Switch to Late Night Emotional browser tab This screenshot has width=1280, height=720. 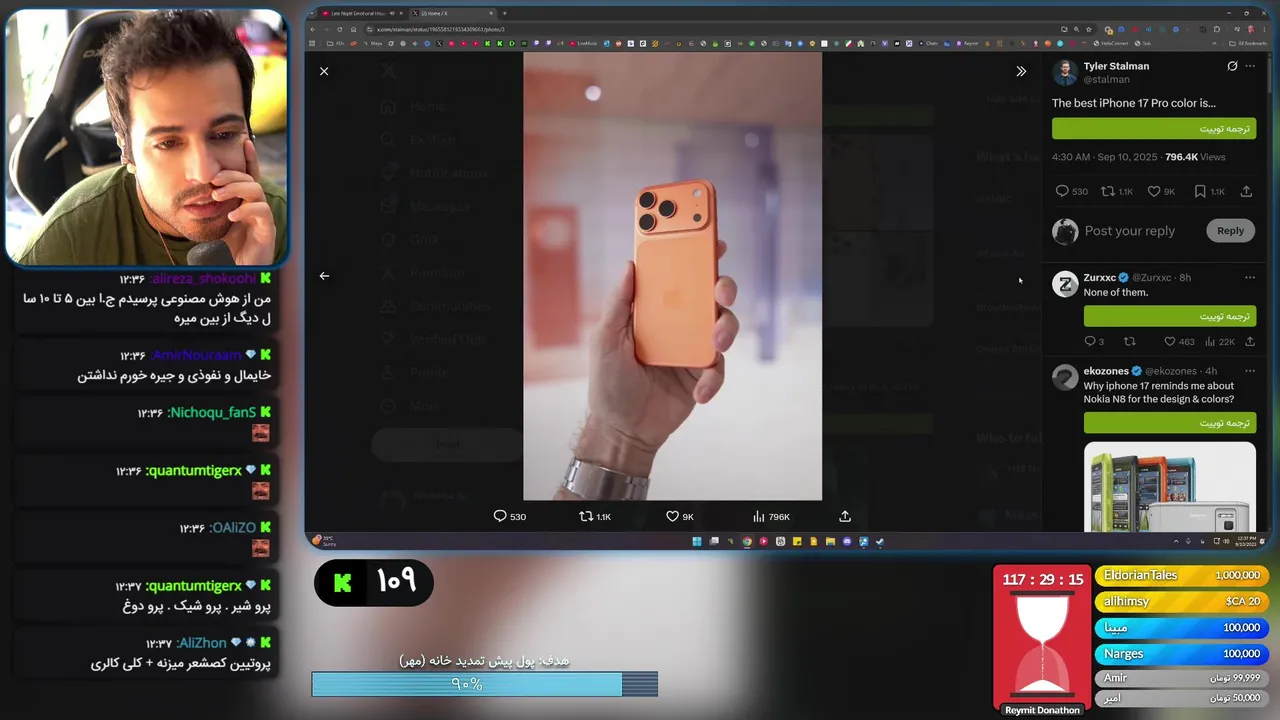tap(364, 13)
